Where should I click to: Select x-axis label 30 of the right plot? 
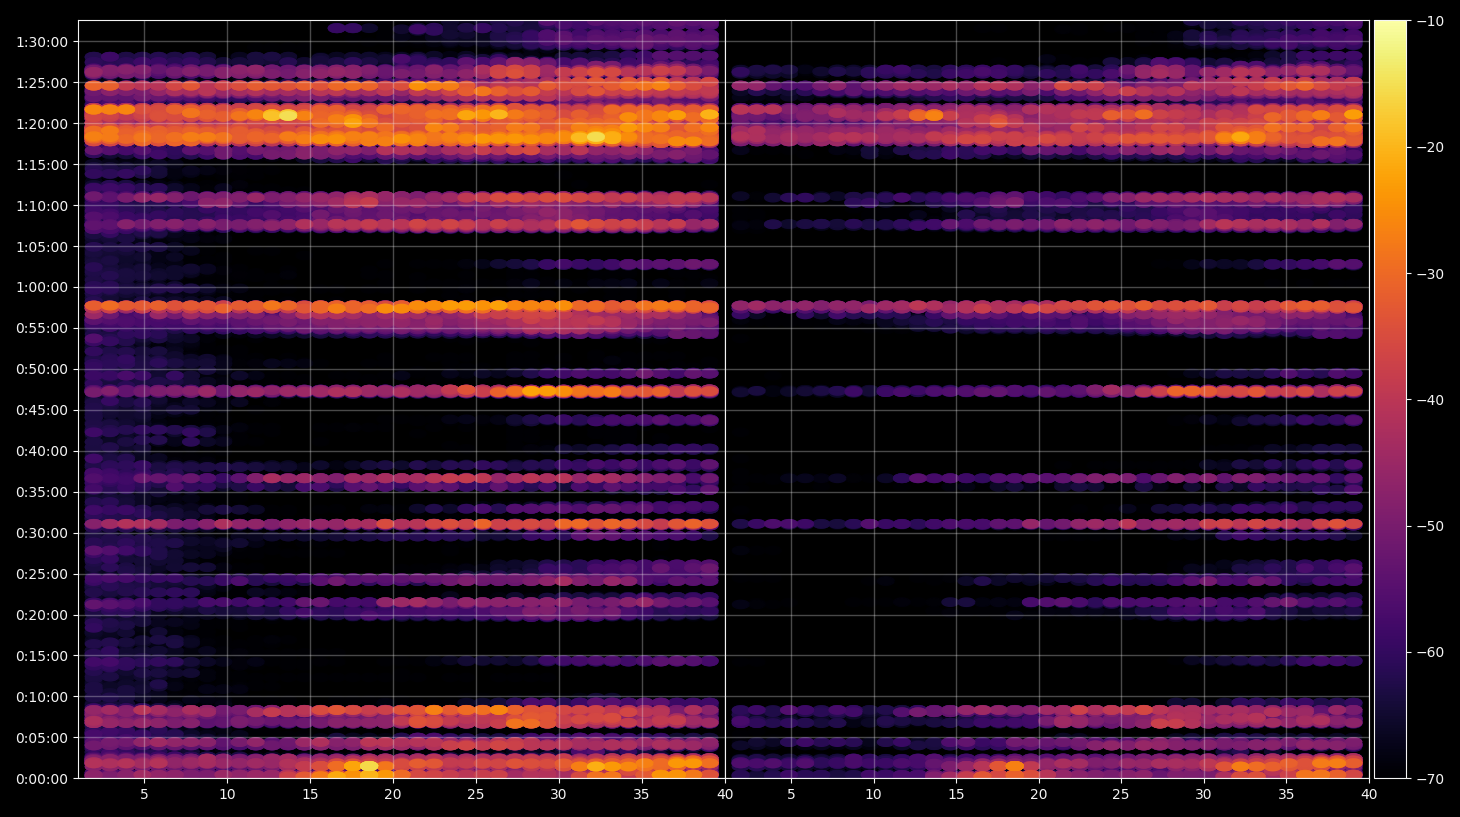pos(1204,795)
